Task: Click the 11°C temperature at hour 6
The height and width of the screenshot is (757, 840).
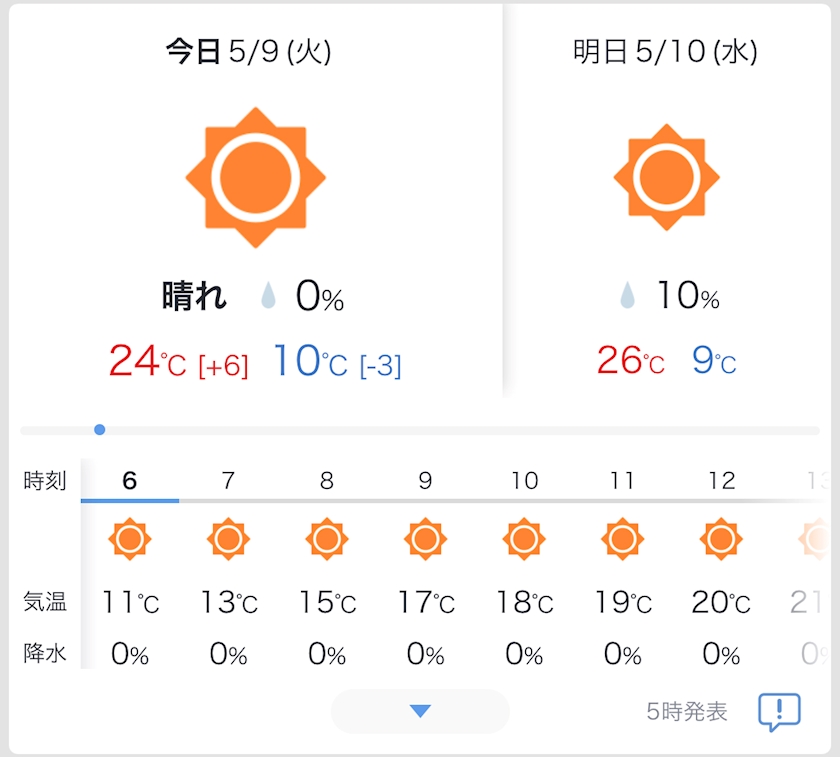Action: click(130, 602)
